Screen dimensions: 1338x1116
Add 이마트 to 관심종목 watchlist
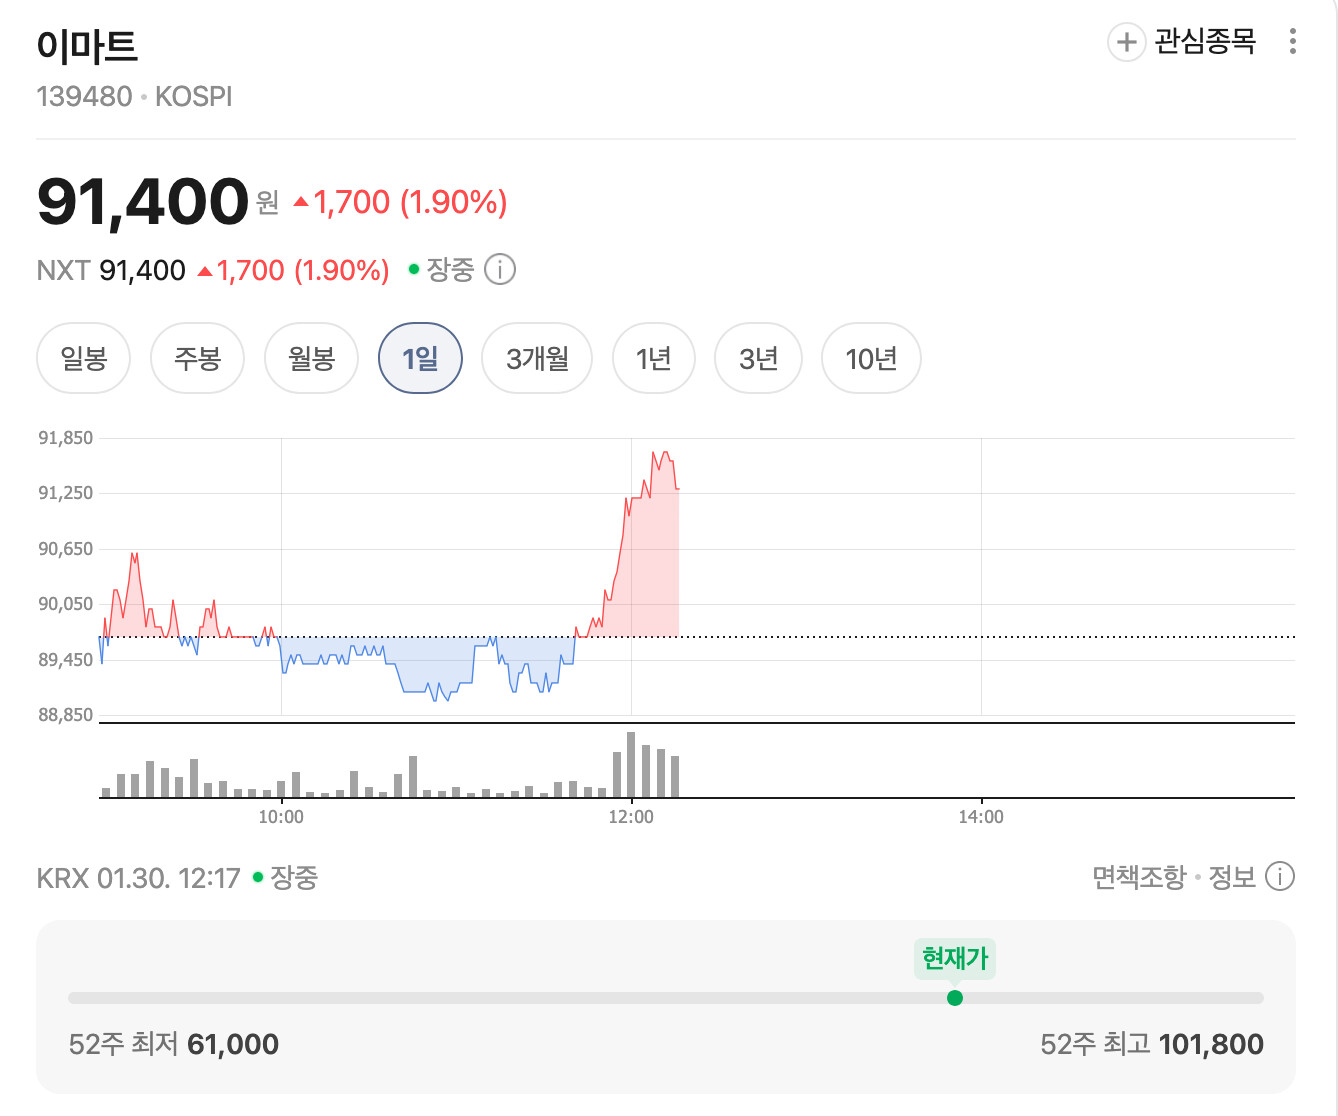[1182, 42]
